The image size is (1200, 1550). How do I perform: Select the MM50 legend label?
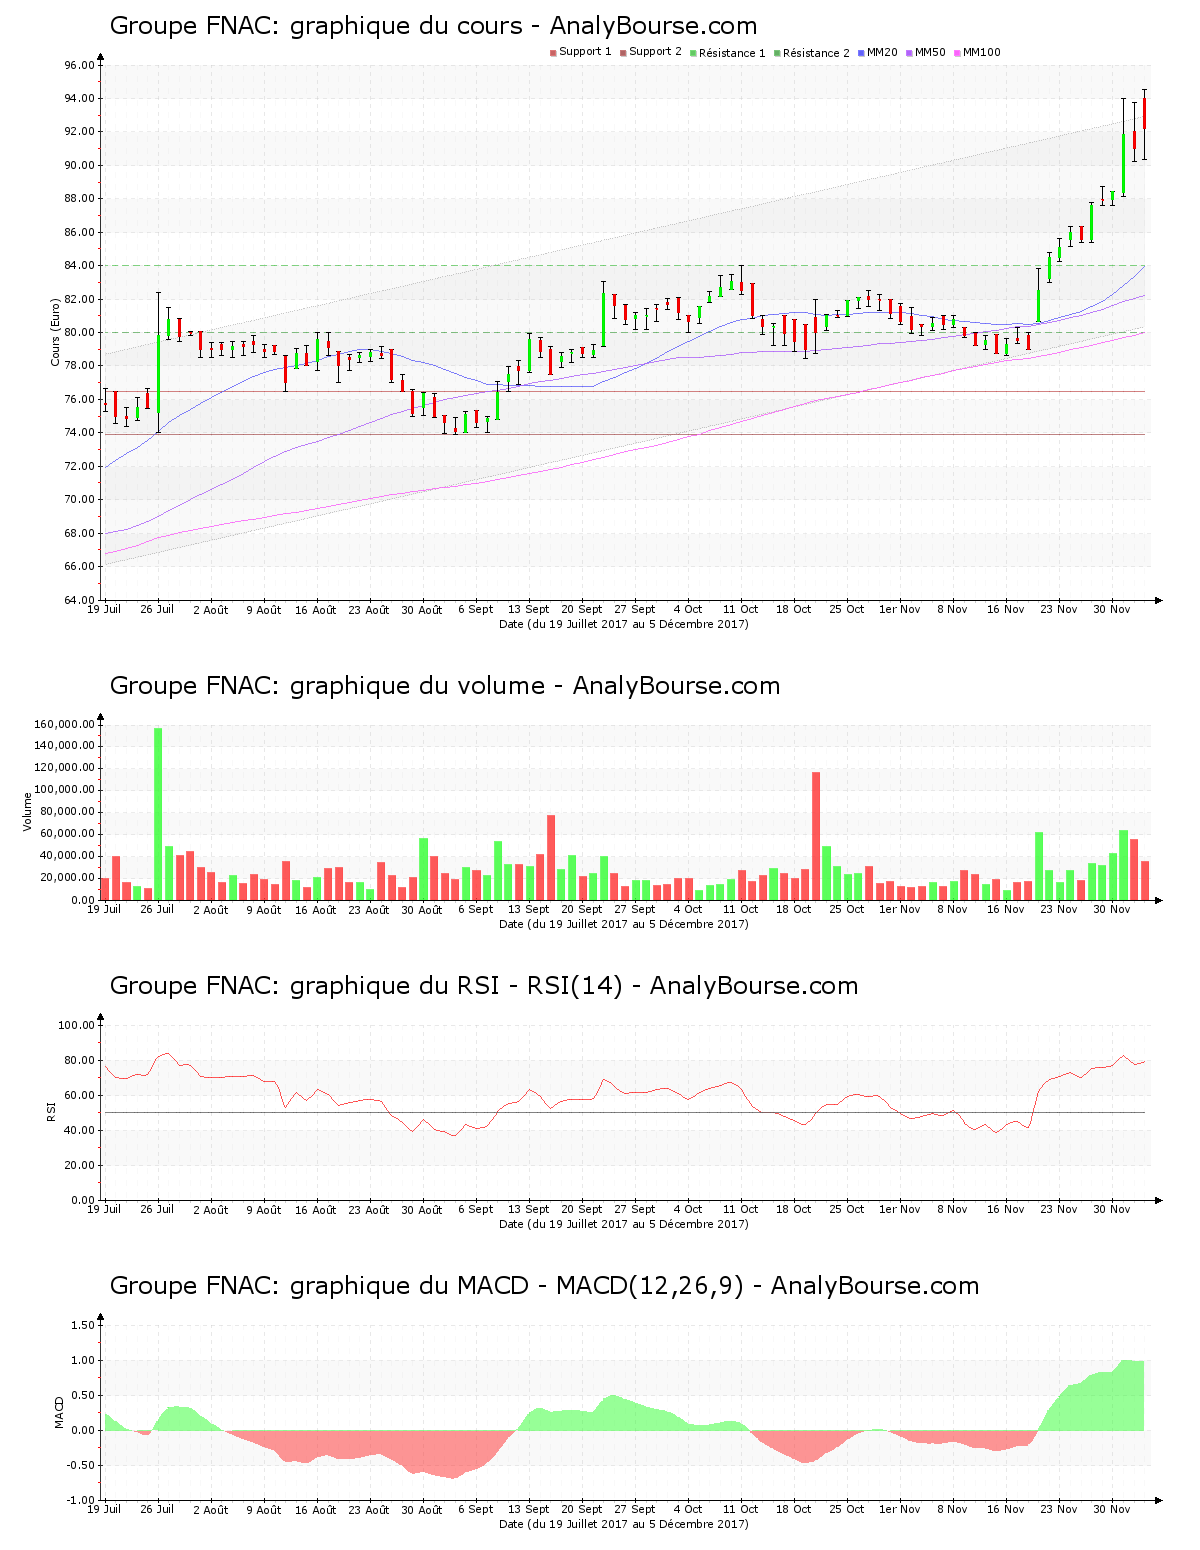[930, 52]
